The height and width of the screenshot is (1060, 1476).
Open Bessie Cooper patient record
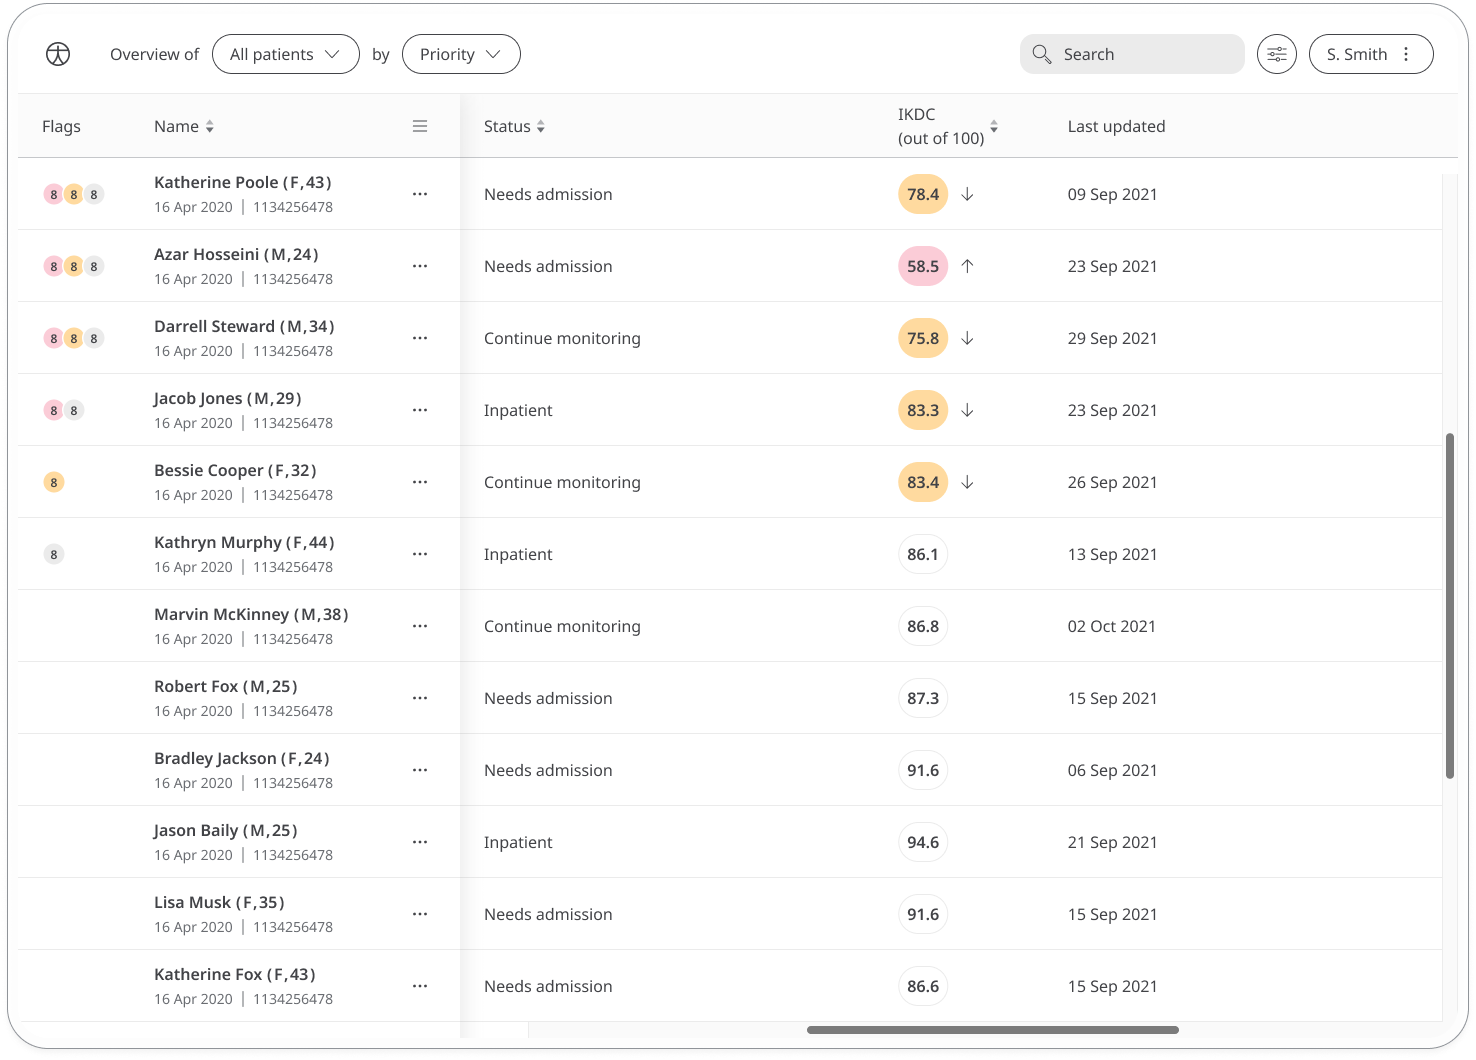coord(235,470)
